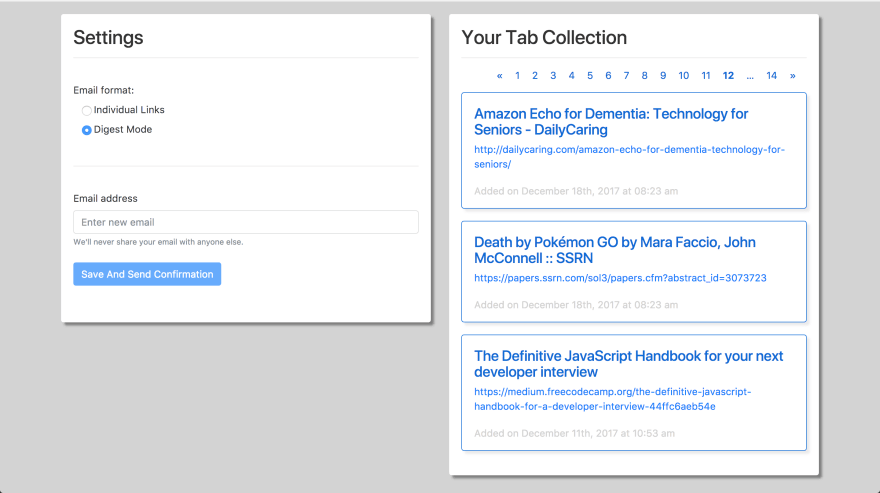The image size is (880, 493).
Task: Select the Digest Mode radio option
Action: [86, 130]
